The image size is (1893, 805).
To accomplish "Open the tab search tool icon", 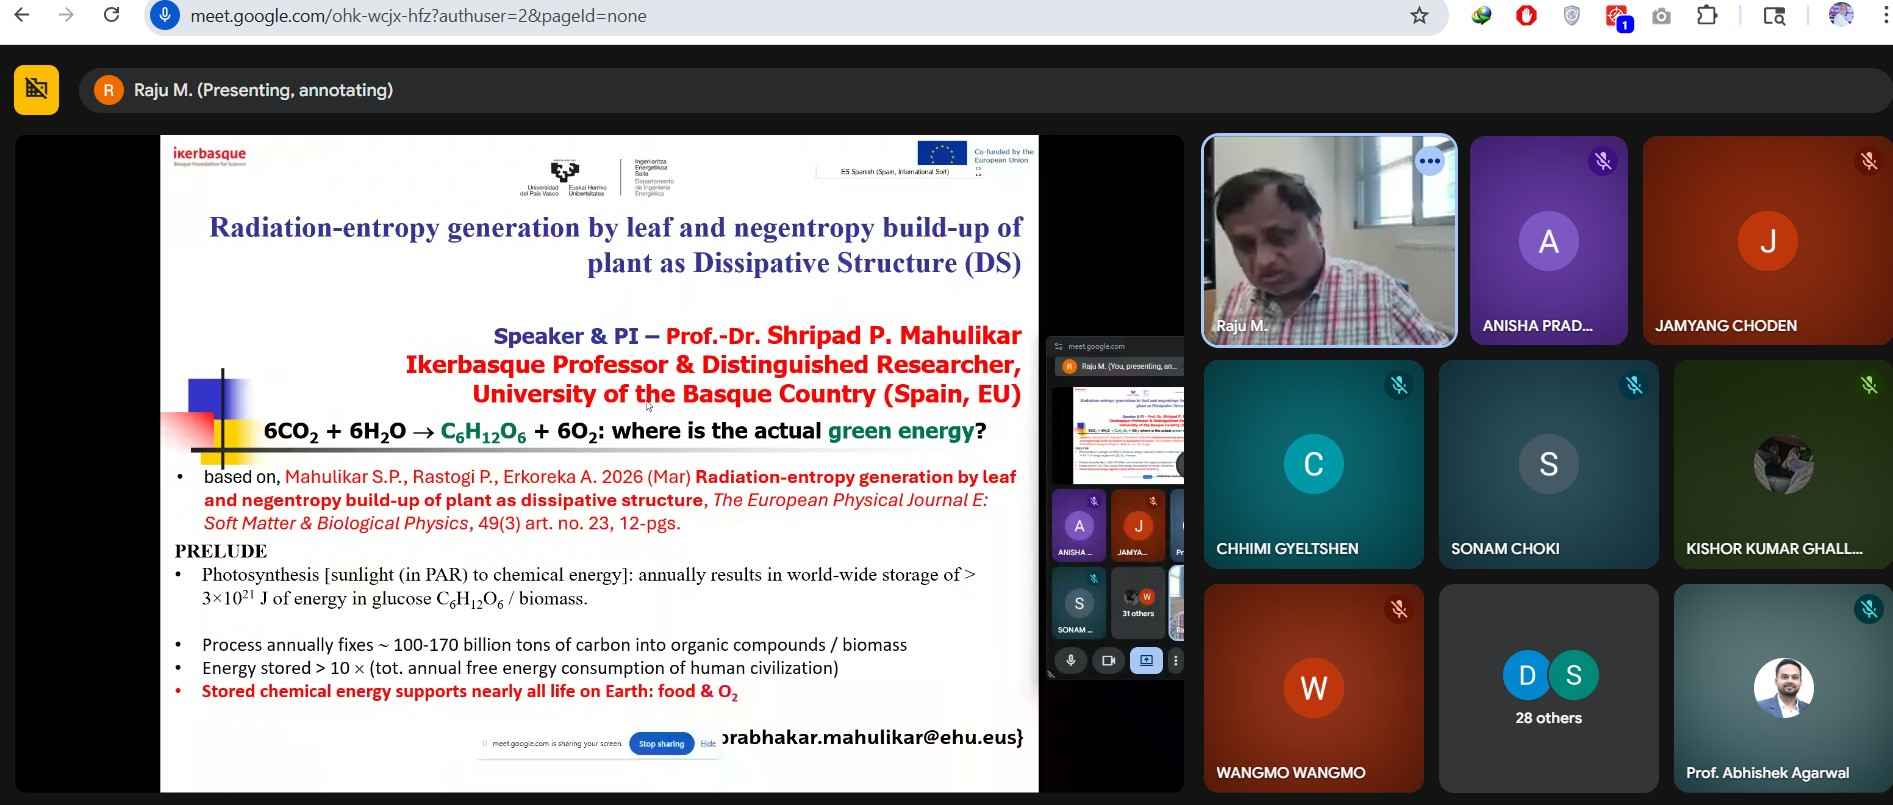I will tap(1774, 15).
